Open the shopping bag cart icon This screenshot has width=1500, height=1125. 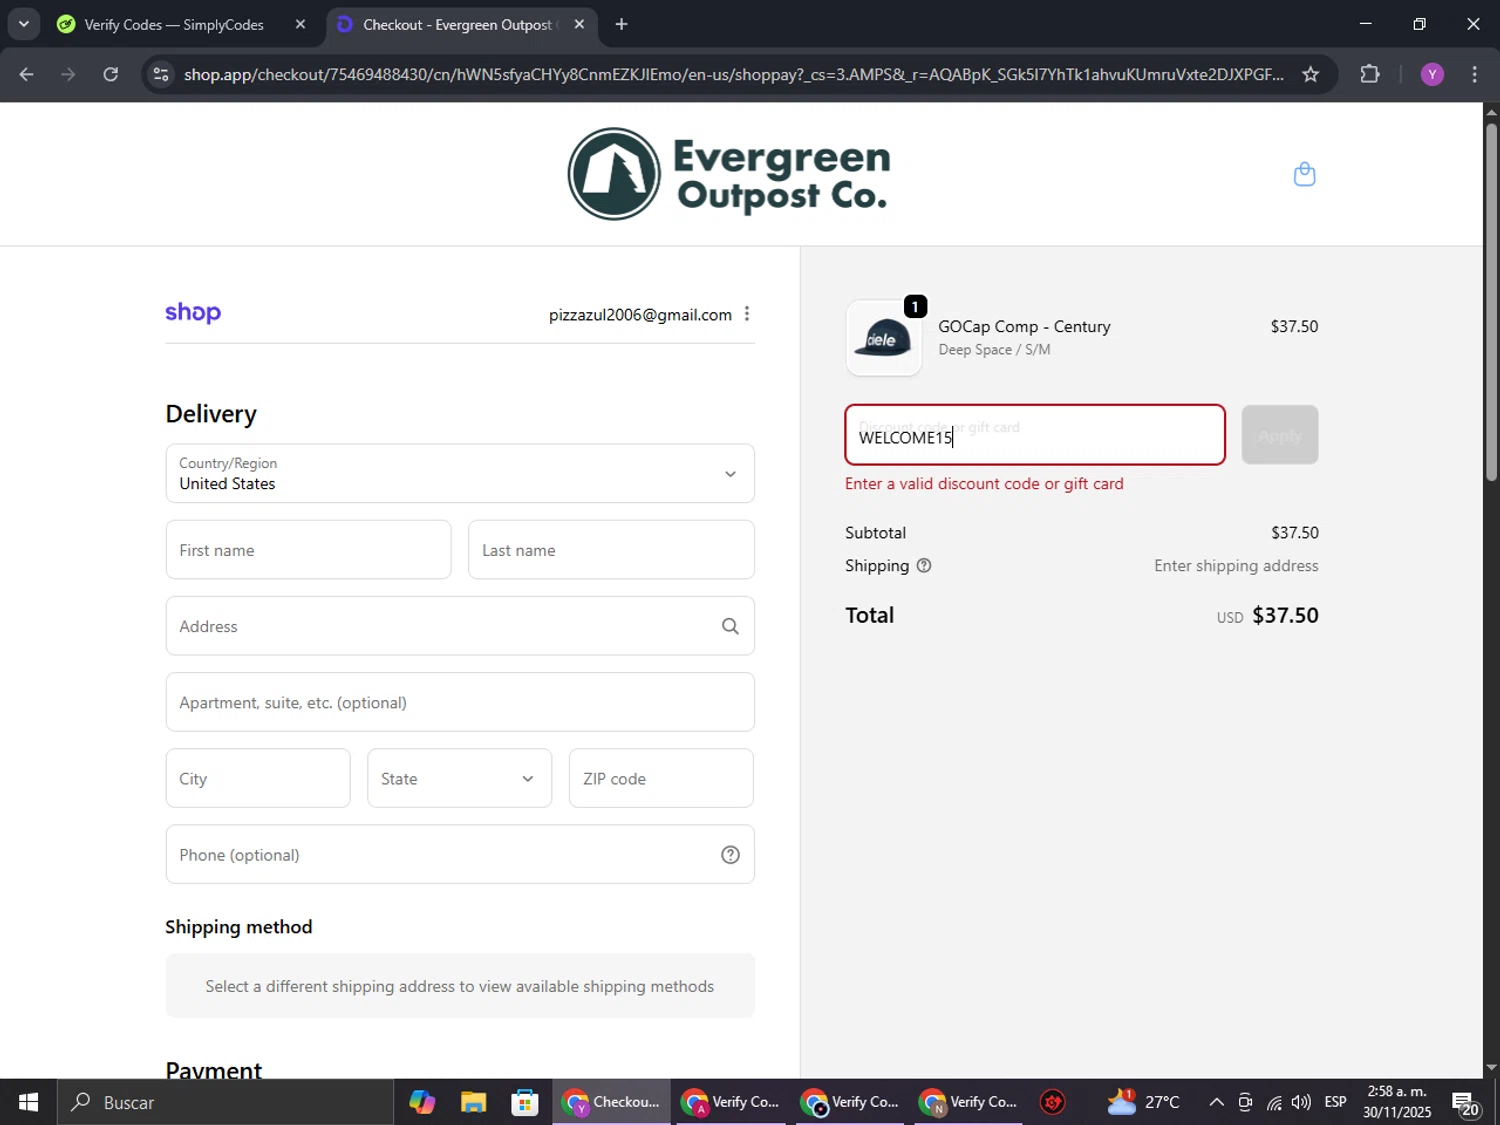click(x=1304, y=174)
